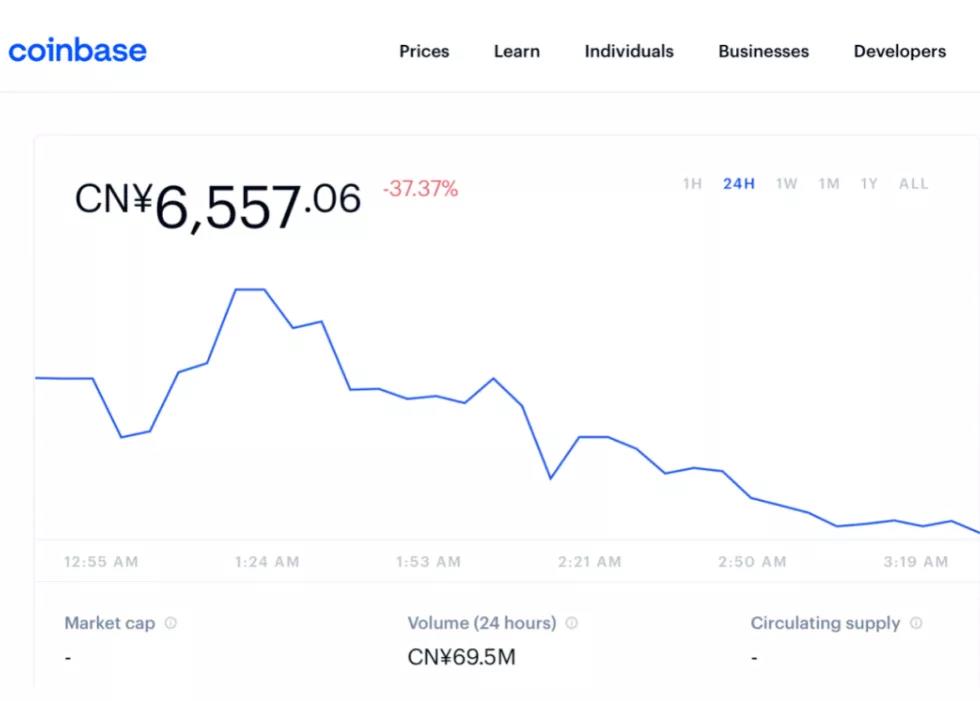
Task: Show the ALL-time price chart
Action: 913,184
